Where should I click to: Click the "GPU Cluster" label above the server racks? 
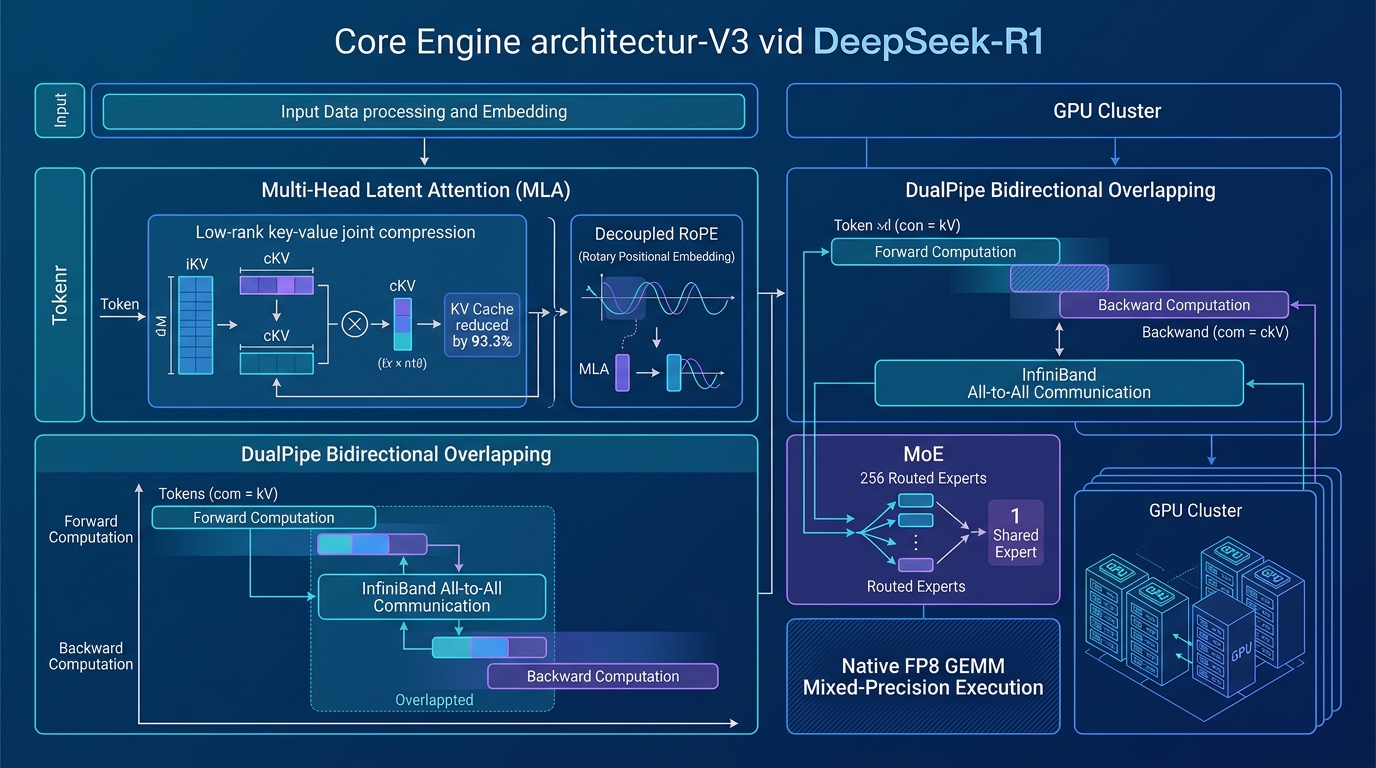1194,510
